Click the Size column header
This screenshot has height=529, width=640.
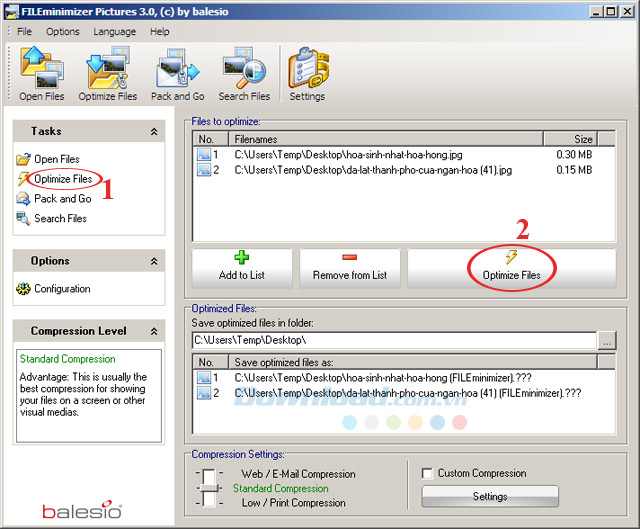tap(571, 139)
